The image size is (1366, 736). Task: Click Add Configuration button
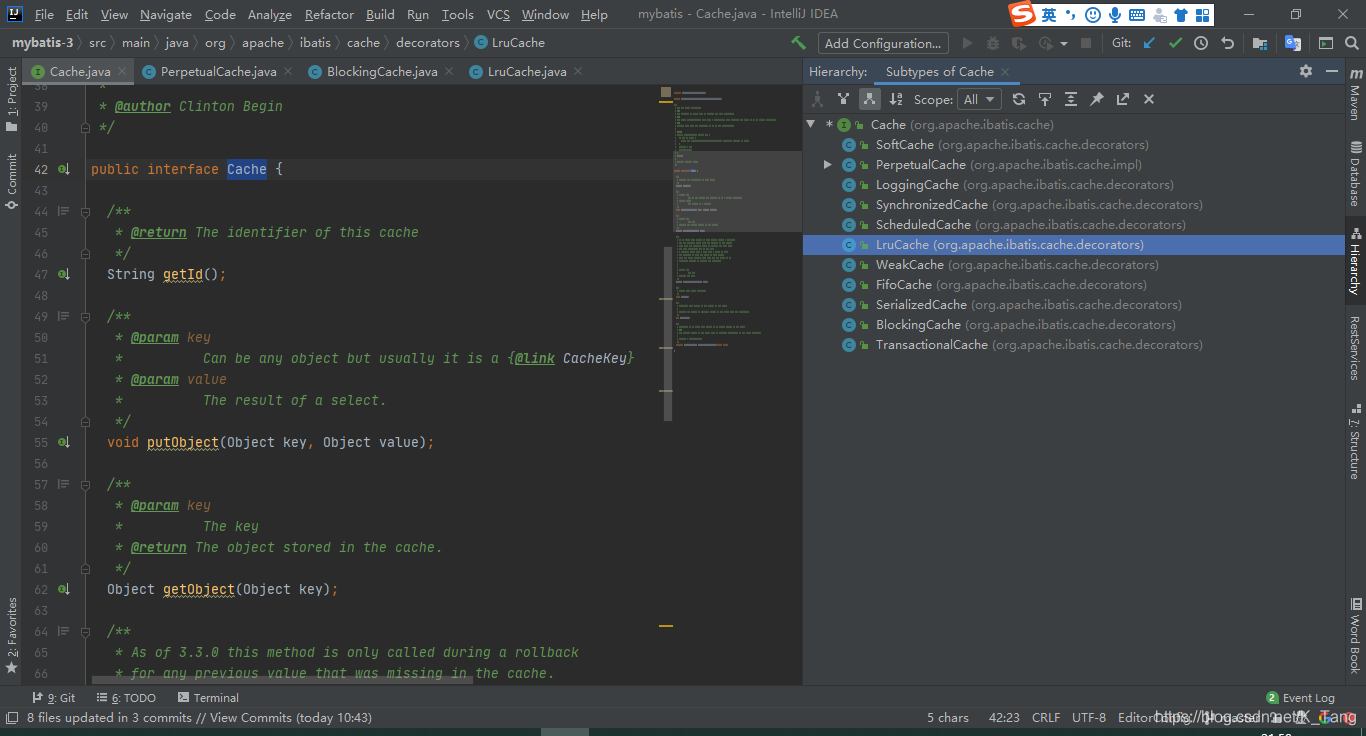pyautogui.click(x=883, y=43)
